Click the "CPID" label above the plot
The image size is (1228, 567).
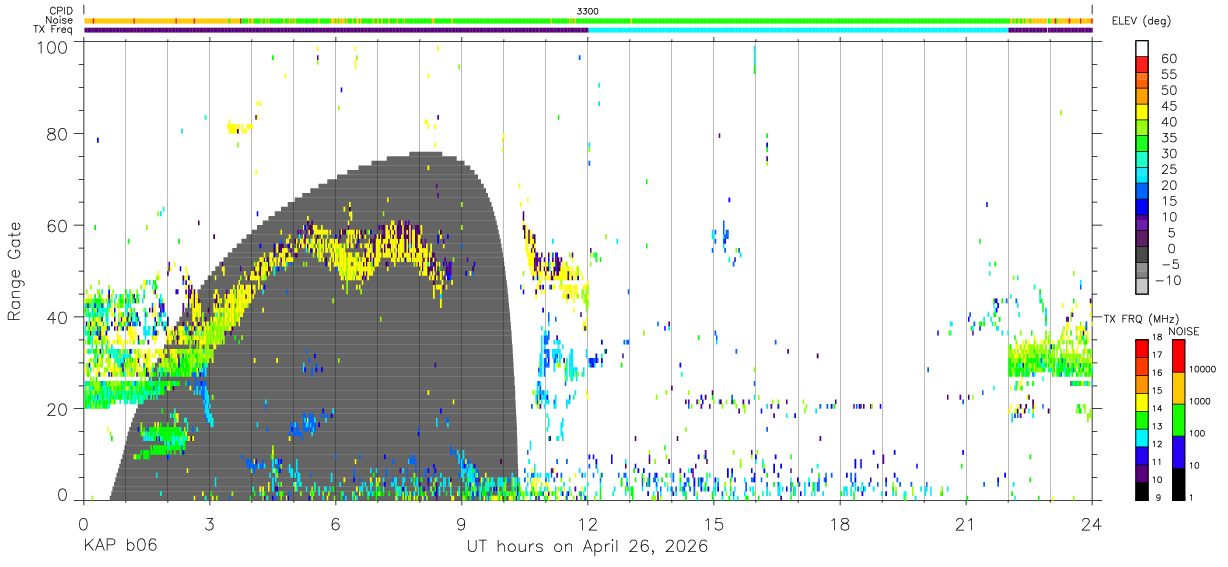[61, 11]
